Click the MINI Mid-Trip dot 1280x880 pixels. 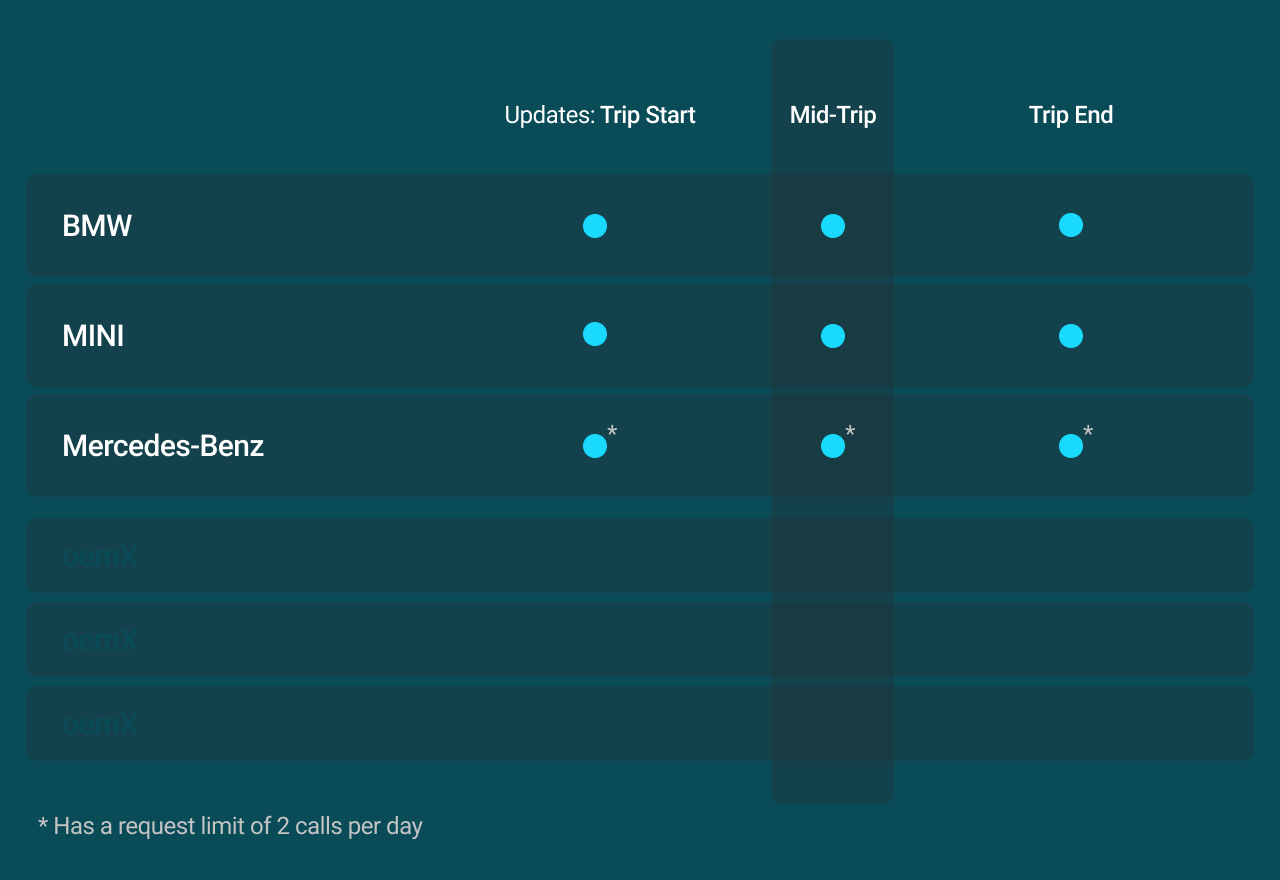[x=833, y=336]
